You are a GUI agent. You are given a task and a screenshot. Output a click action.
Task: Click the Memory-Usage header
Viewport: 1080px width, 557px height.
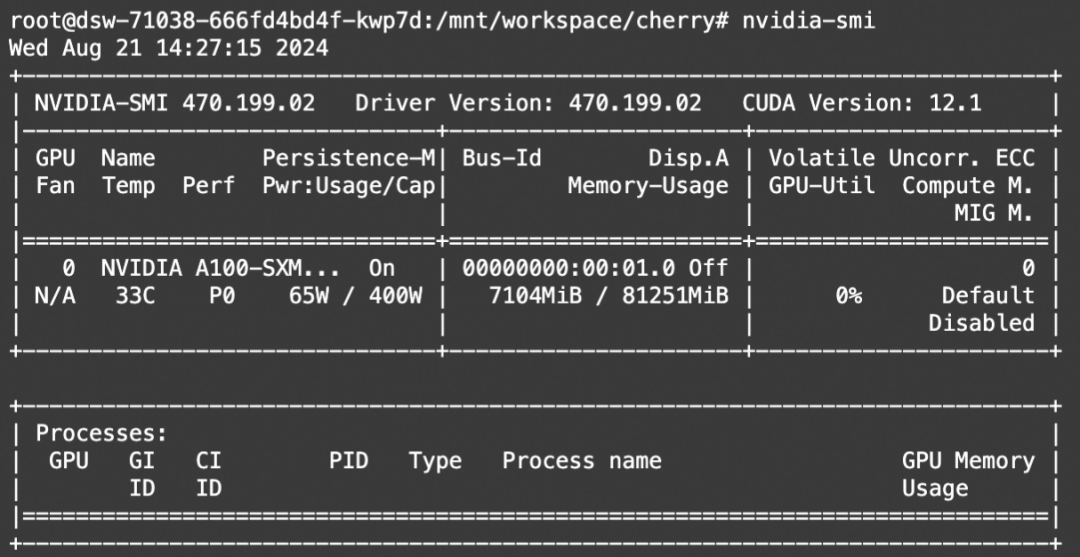(x=648, y=186)
